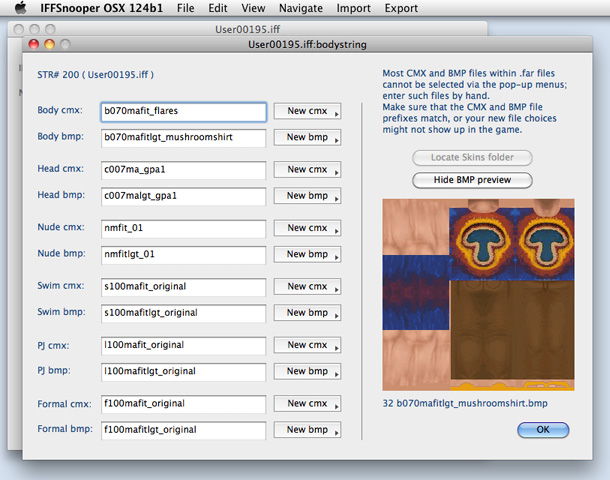Open the Import menu
610x480 pixels.
point(353,8)
